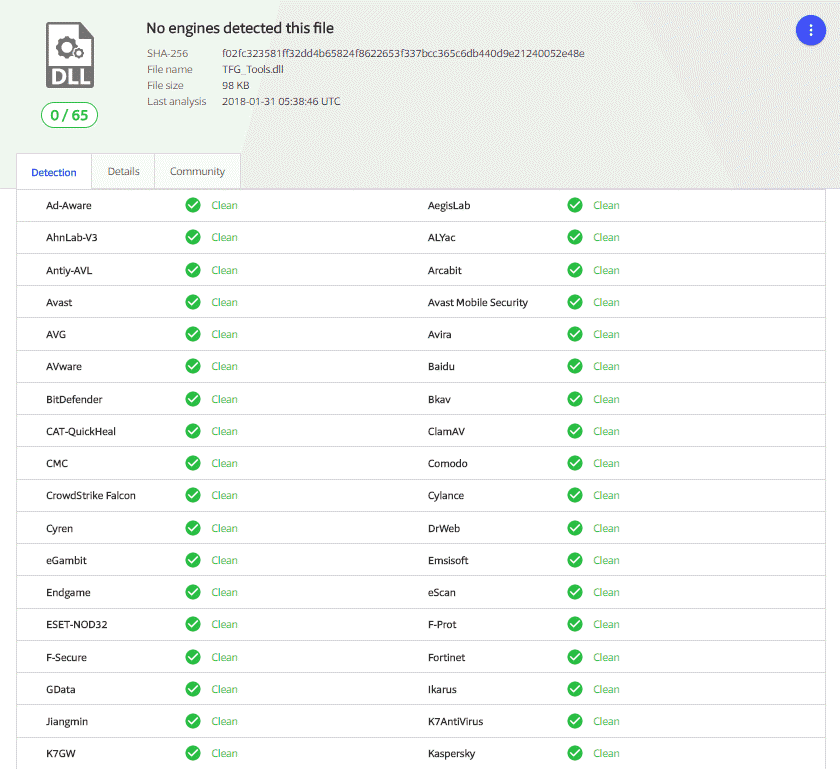Click the CrowdStrike Falcon engine name
Screen dimensions: 840x769
91,496
